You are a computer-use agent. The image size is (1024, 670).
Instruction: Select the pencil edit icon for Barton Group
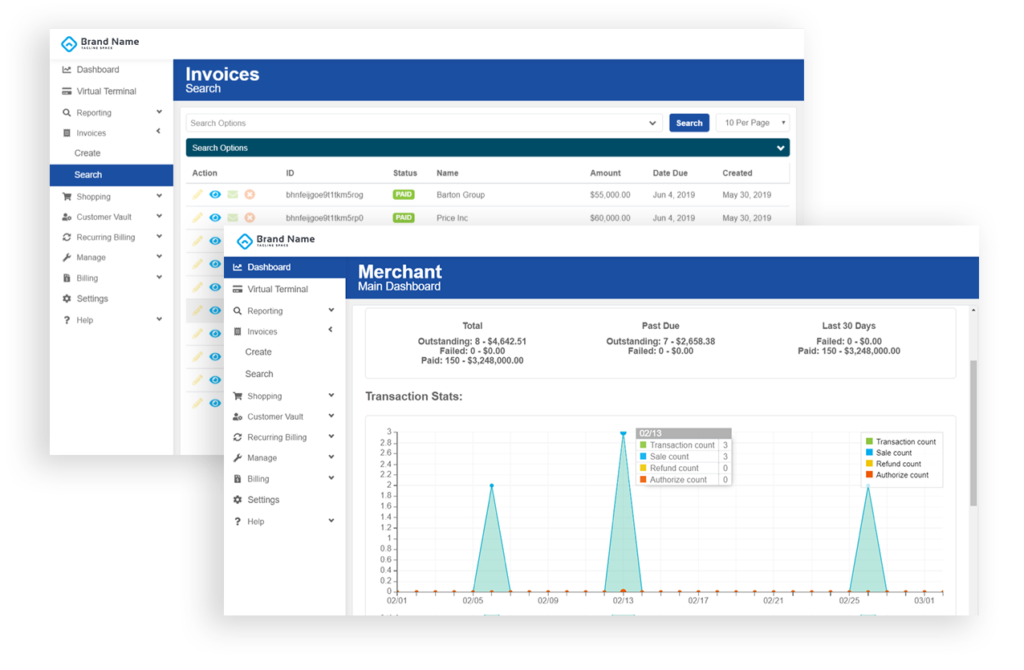click(x=197, y=195)
